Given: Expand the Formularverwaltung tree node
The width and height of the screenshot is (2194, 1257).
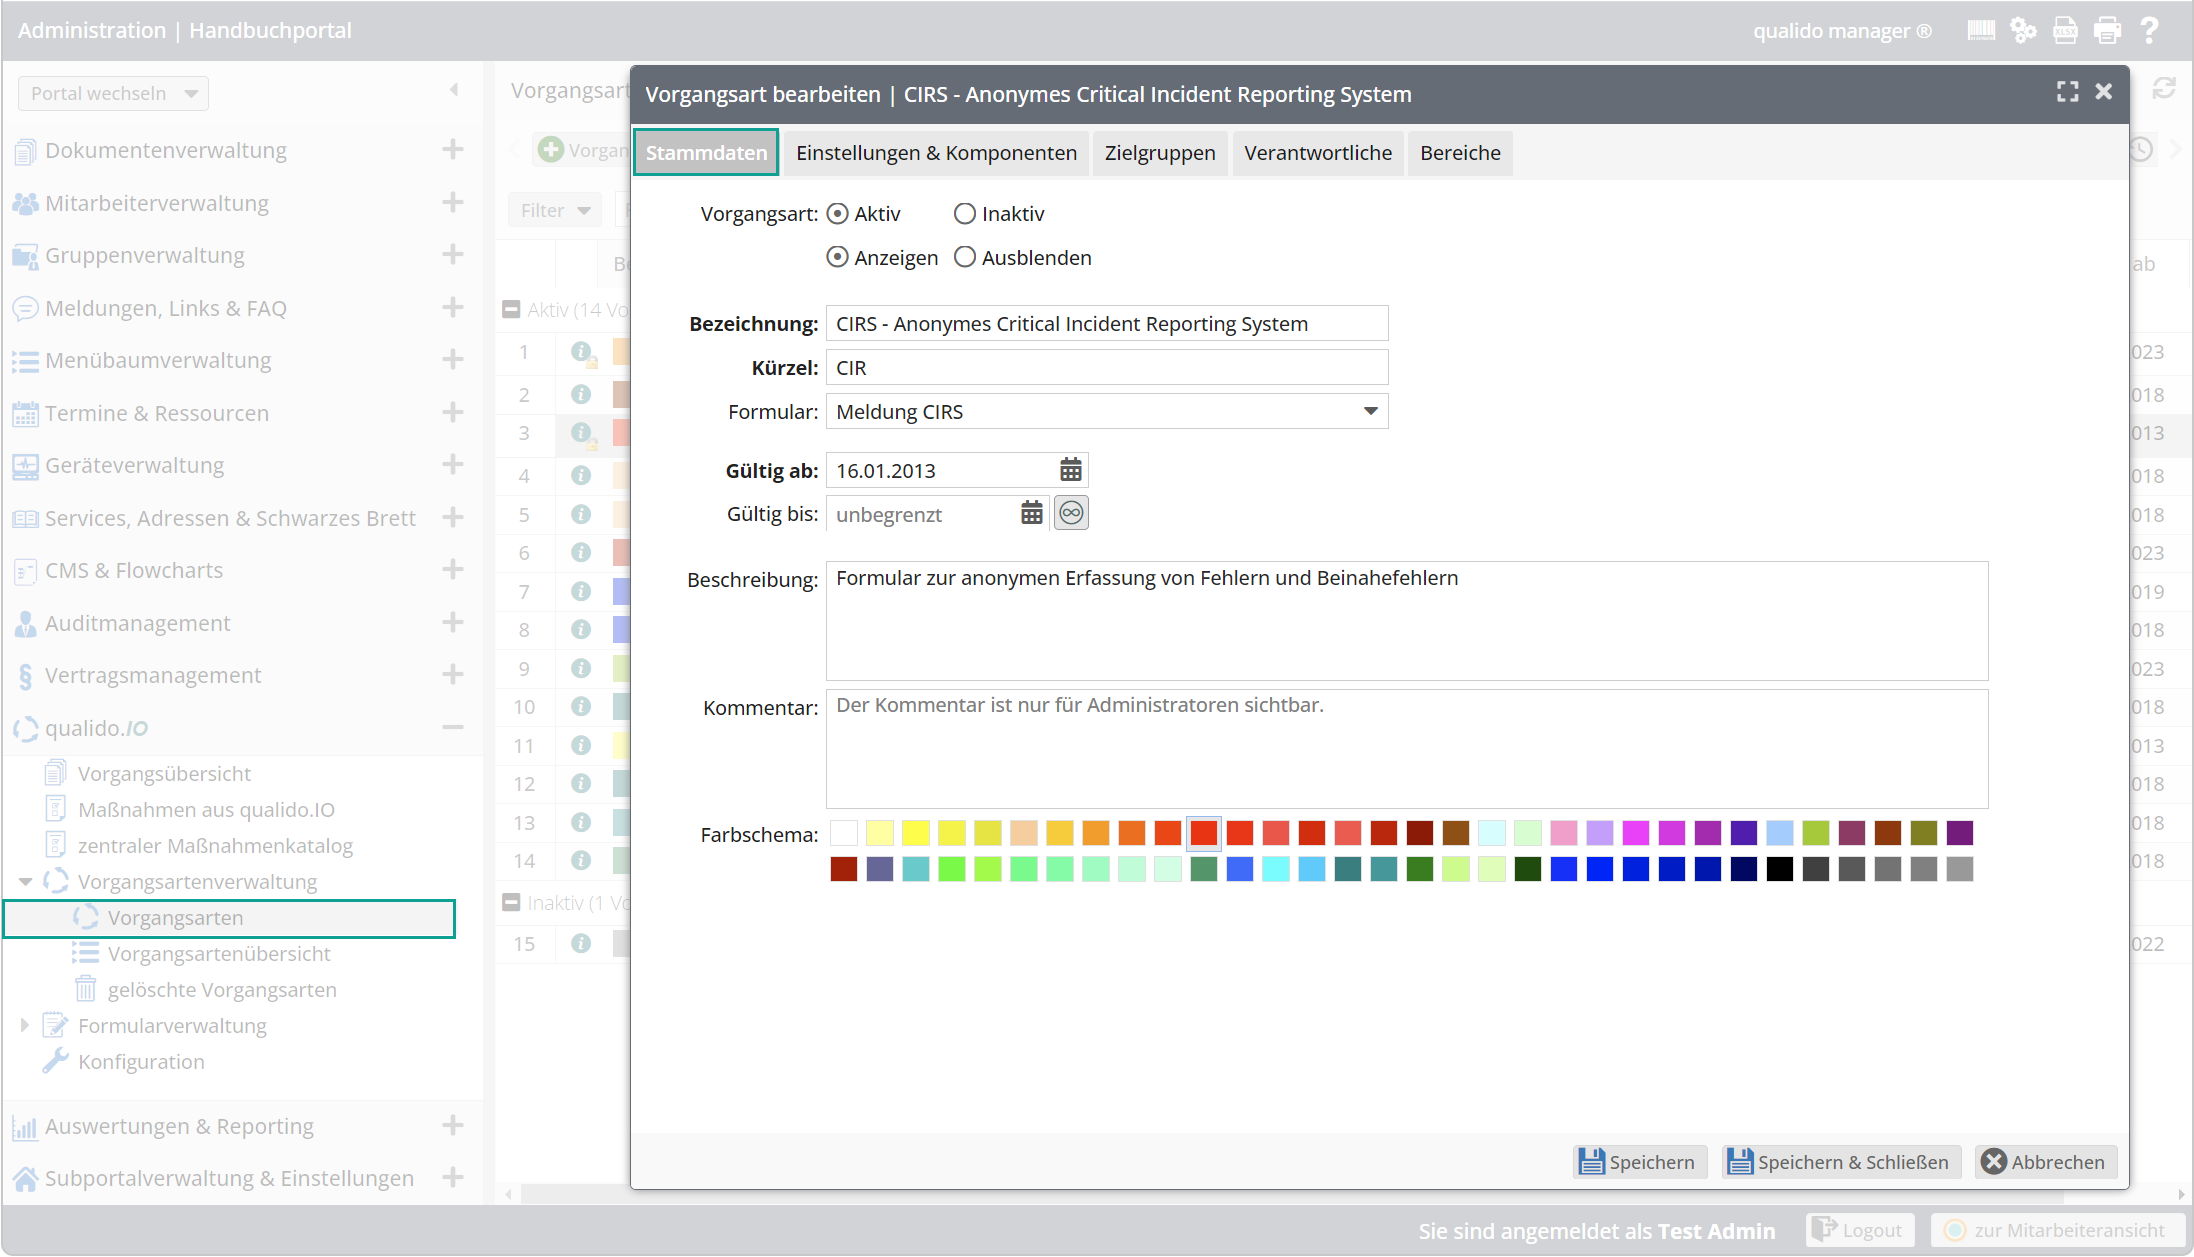Looking at the screenshot, I should 25,1025.
